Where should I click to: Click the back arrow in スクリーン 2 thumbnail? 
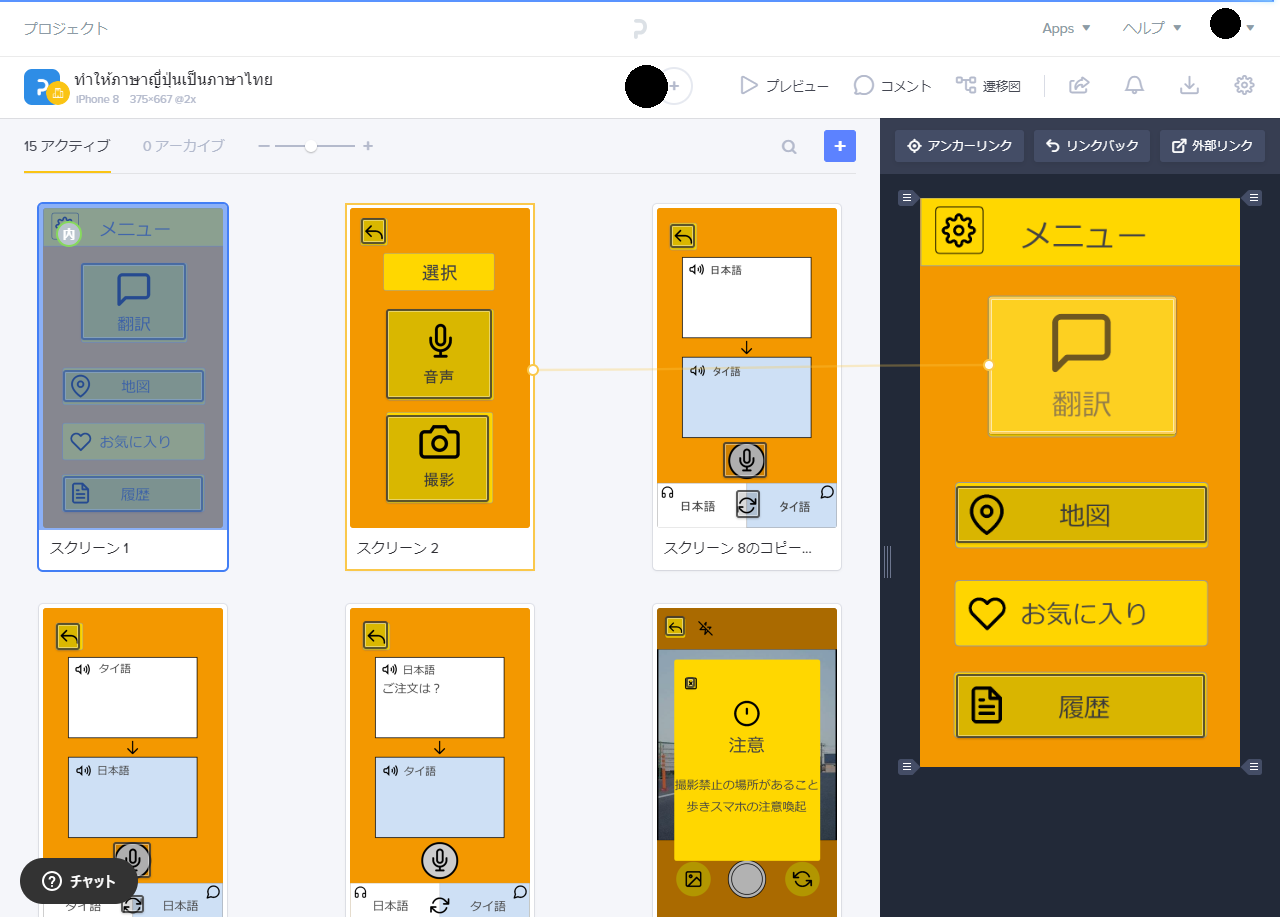tap(373, 232)
